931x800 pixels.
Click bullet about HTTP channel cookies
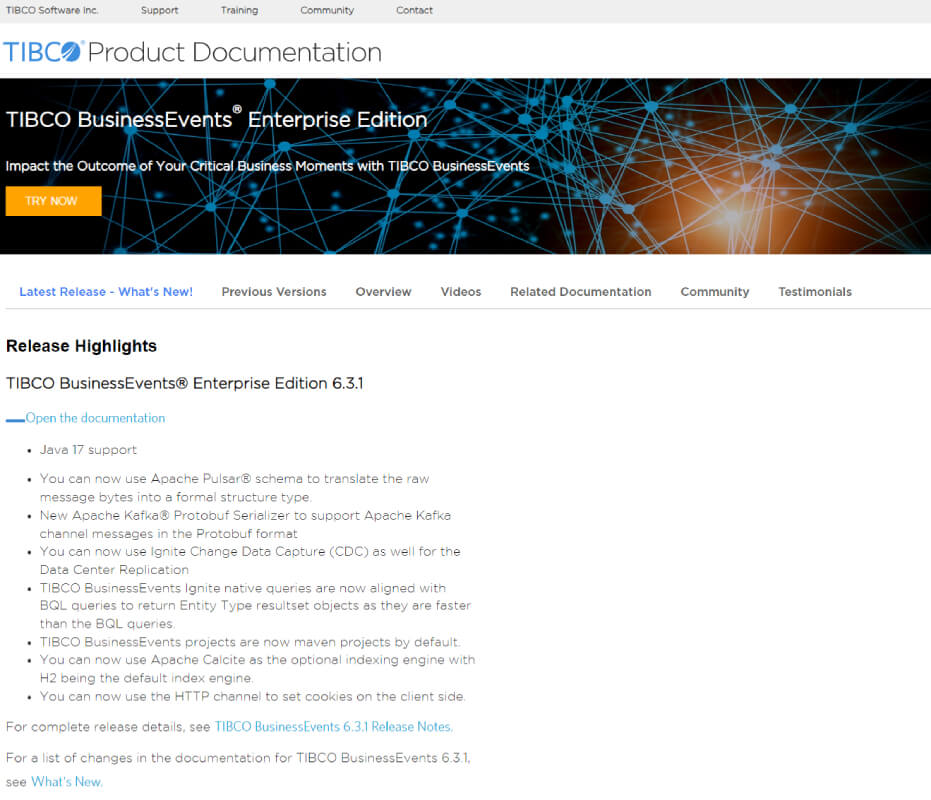click(x=252, y=696)
